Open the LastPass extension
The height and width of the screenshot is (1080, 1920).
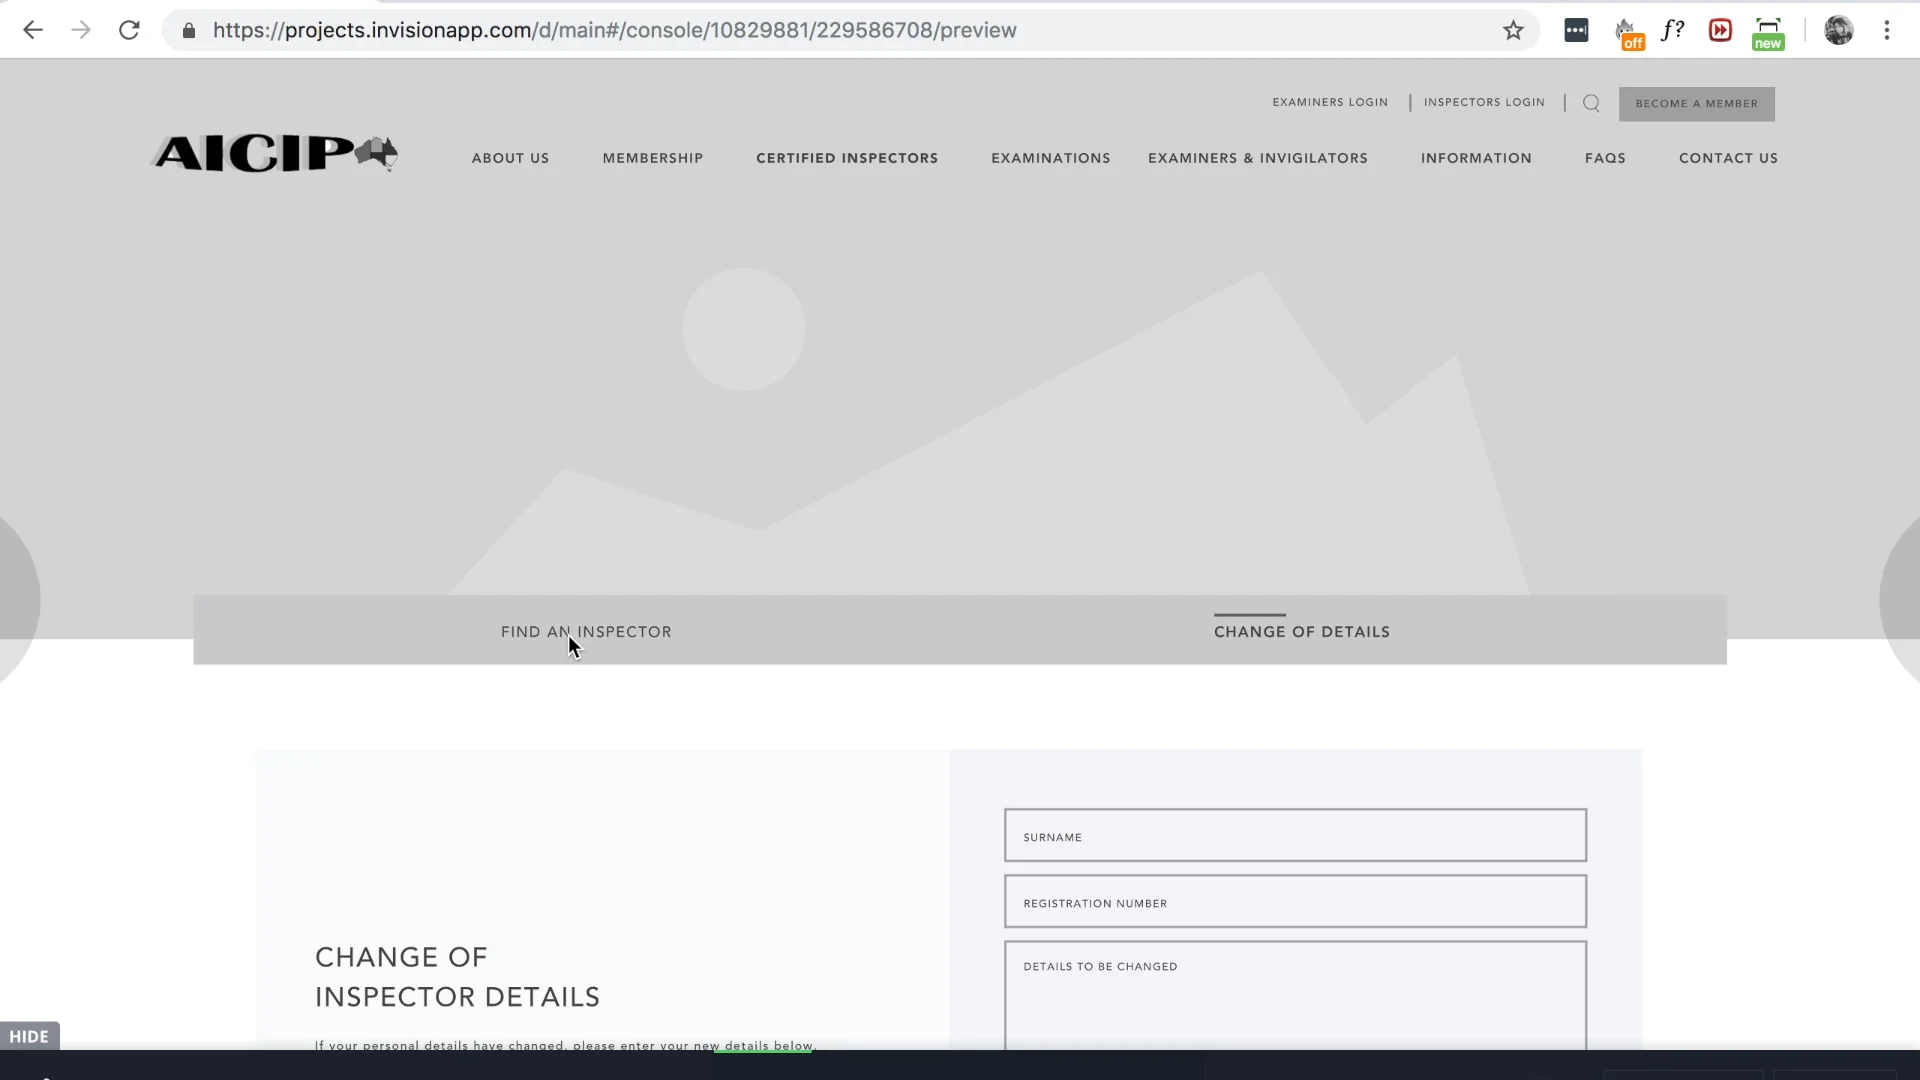coord(1576,30)
